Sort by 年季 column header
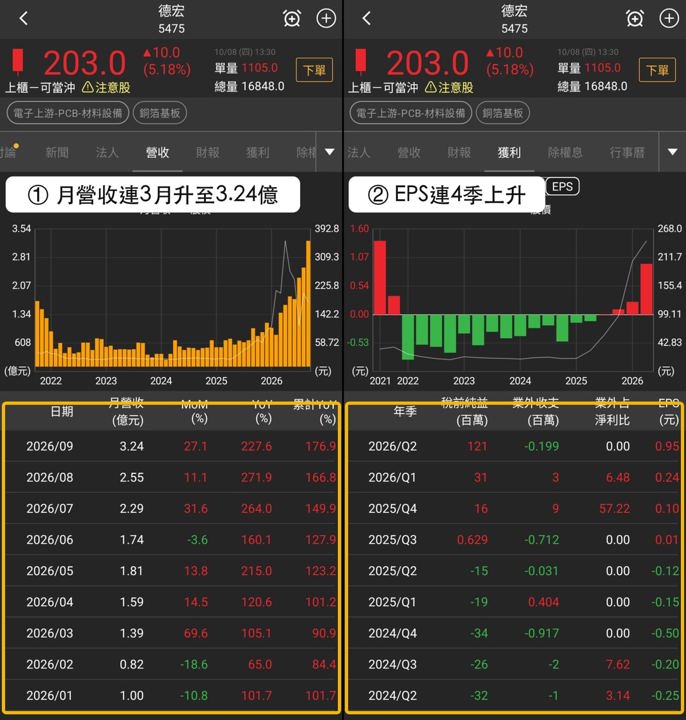This screenshot has width=686, height=720. pyautogui.click(x=405, y=411)
